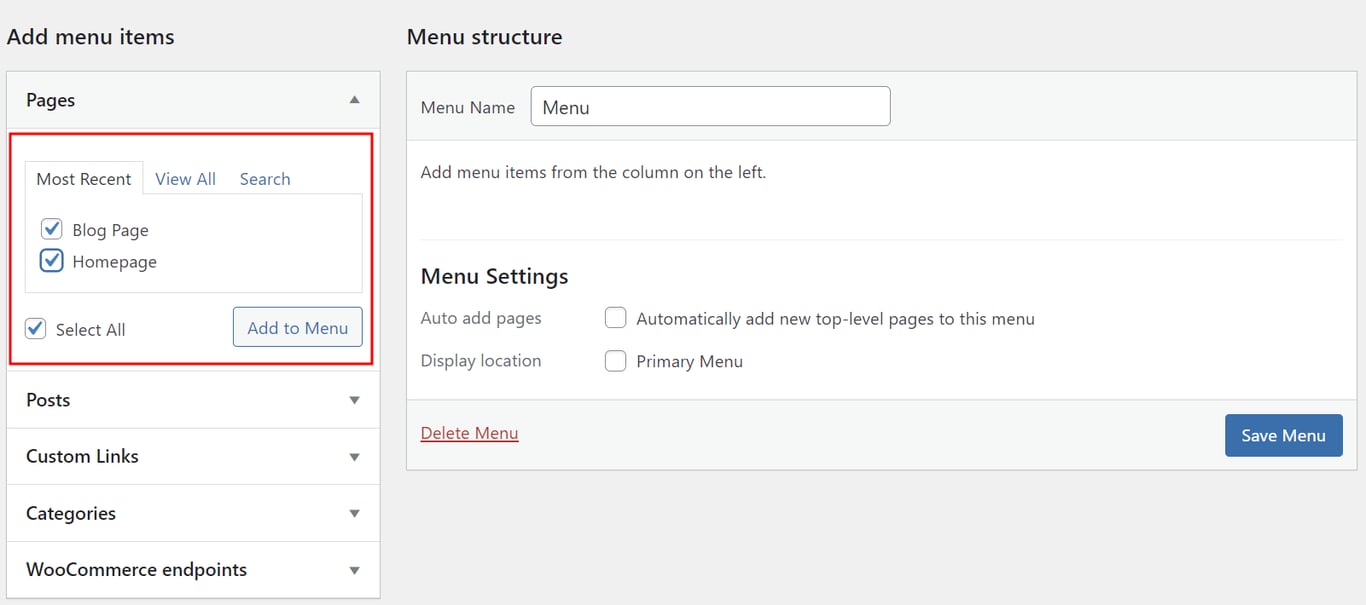Select the Most Recent tab
Viewport: 1366px width, 605px height.
[84, 178]
